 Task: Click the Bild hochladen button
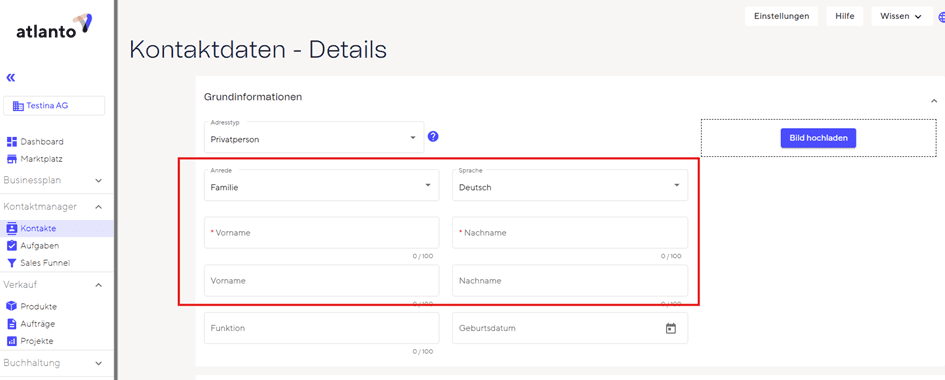point(818,138)
